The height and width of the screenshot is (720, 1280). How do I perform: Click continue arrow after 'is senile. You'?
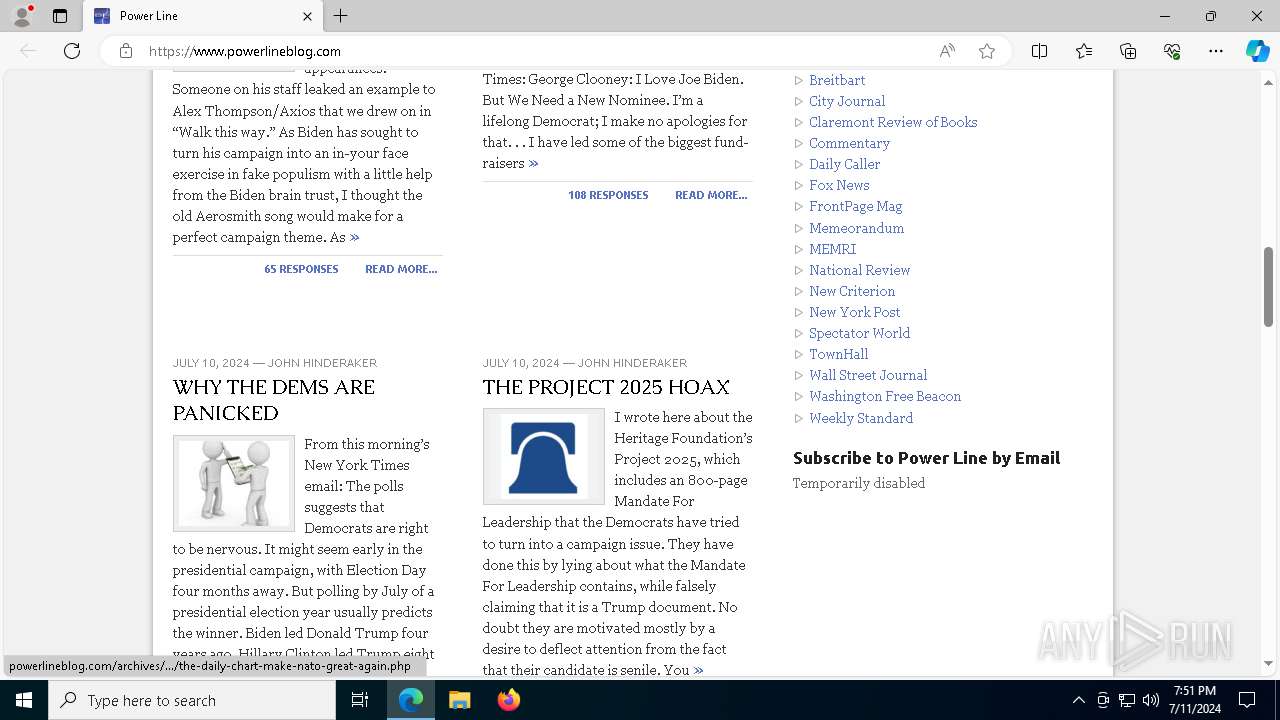(x=698, y=670)
